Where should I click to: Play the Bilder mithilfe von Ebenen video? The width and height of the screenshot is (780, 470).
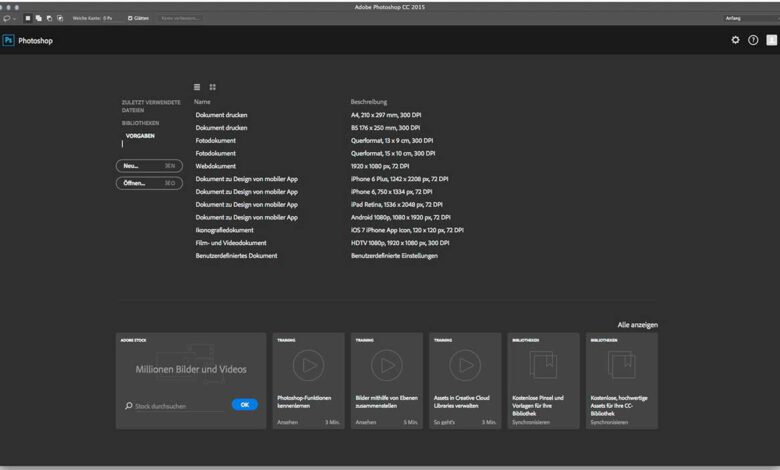pos(386,364)
